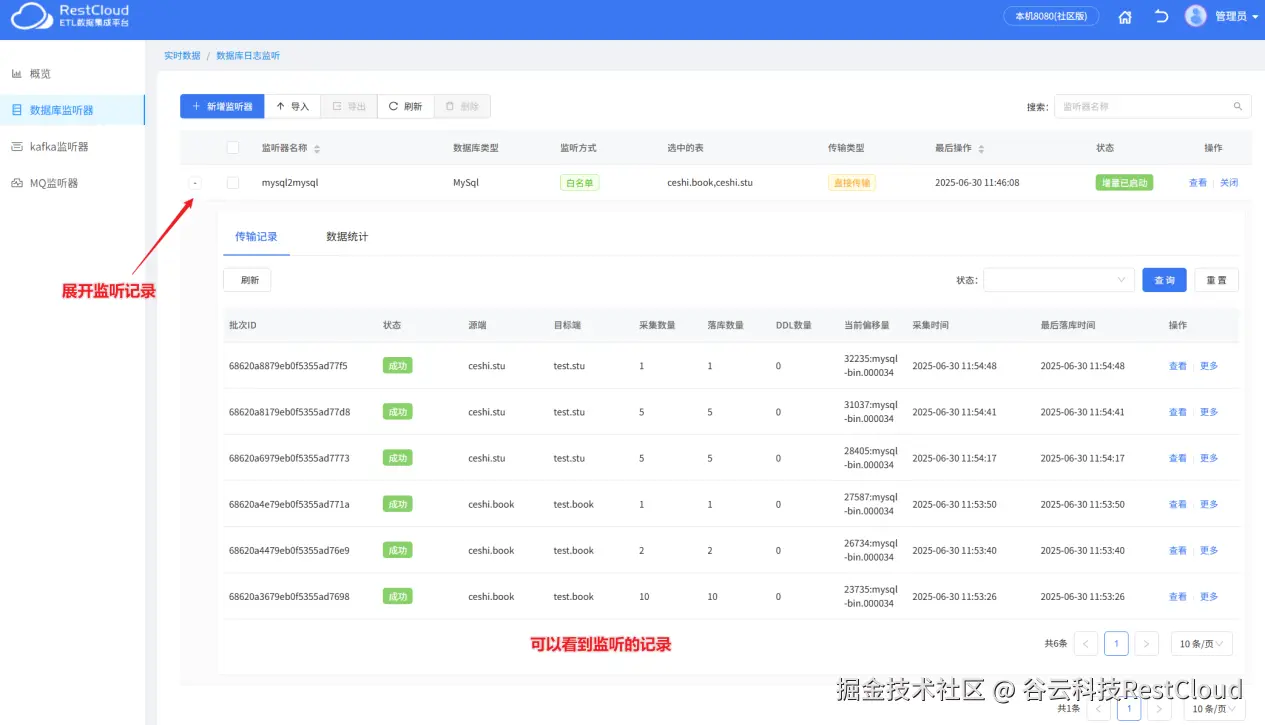
Task: Toggle the select-all header checkbox
Action: click(x=233, y=148)
